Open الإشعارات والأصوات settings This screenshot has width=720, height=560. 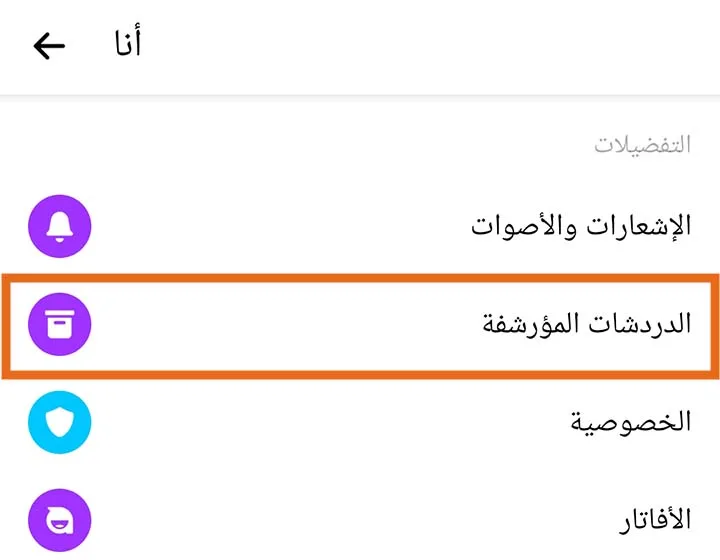(581, 226)
